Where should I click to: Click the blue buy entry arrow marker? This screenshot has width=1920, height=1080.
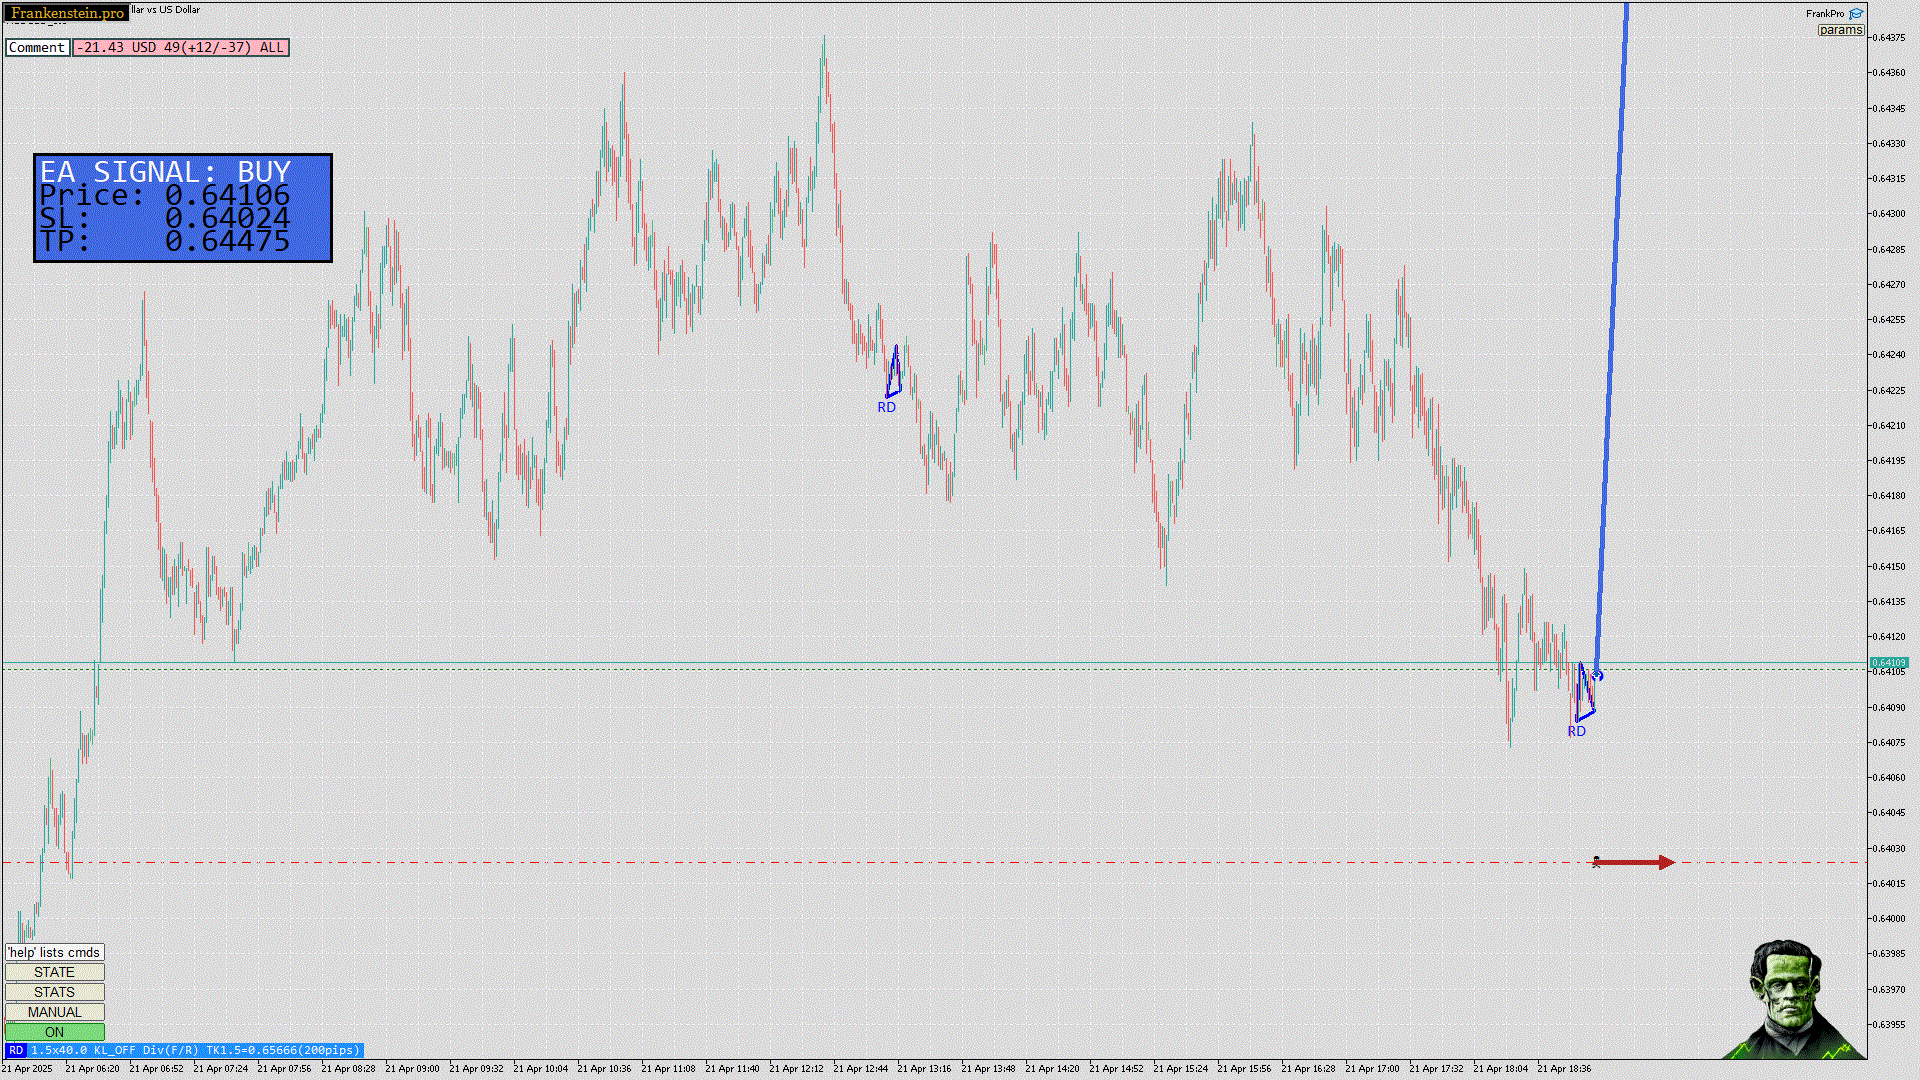(x=1598, y=676)
